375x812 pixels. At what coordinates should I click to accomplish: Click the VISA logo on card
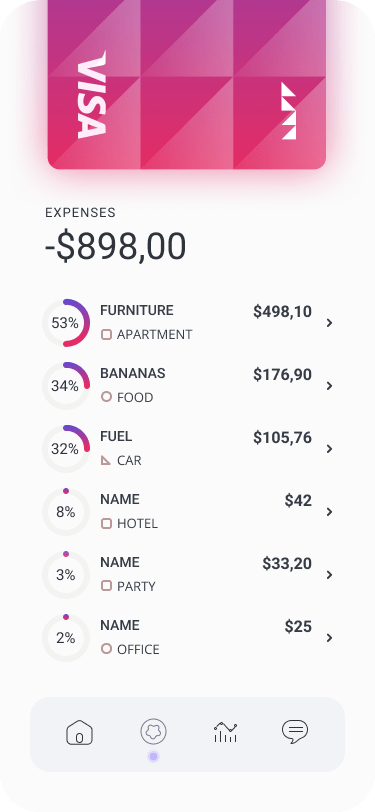(92, 95)
